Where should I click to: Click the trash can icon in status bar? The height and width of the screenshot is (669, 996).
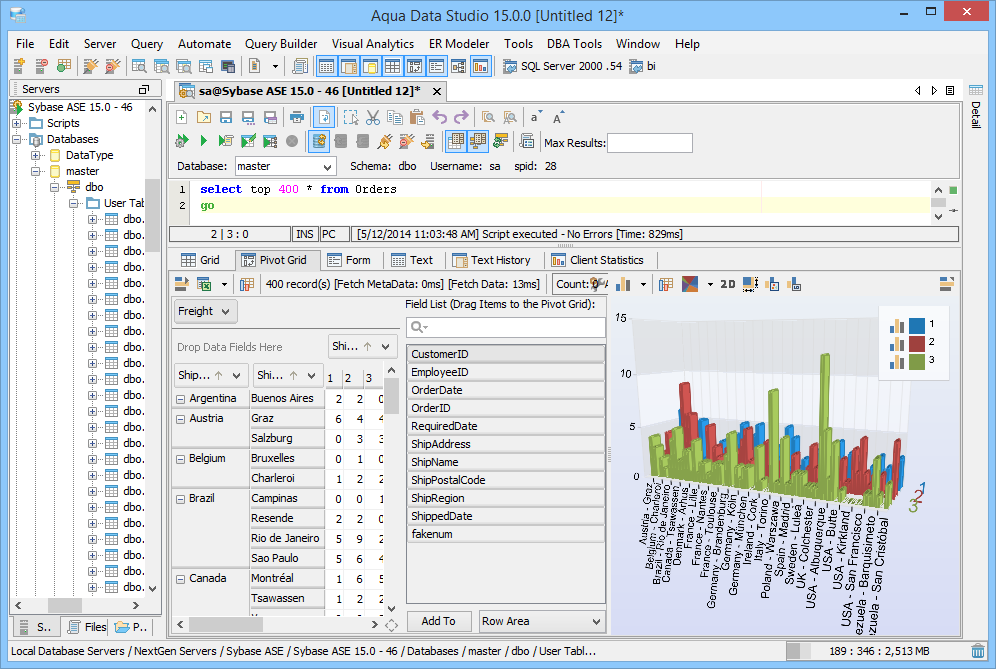pyautogui.click(x=978, y=651)
